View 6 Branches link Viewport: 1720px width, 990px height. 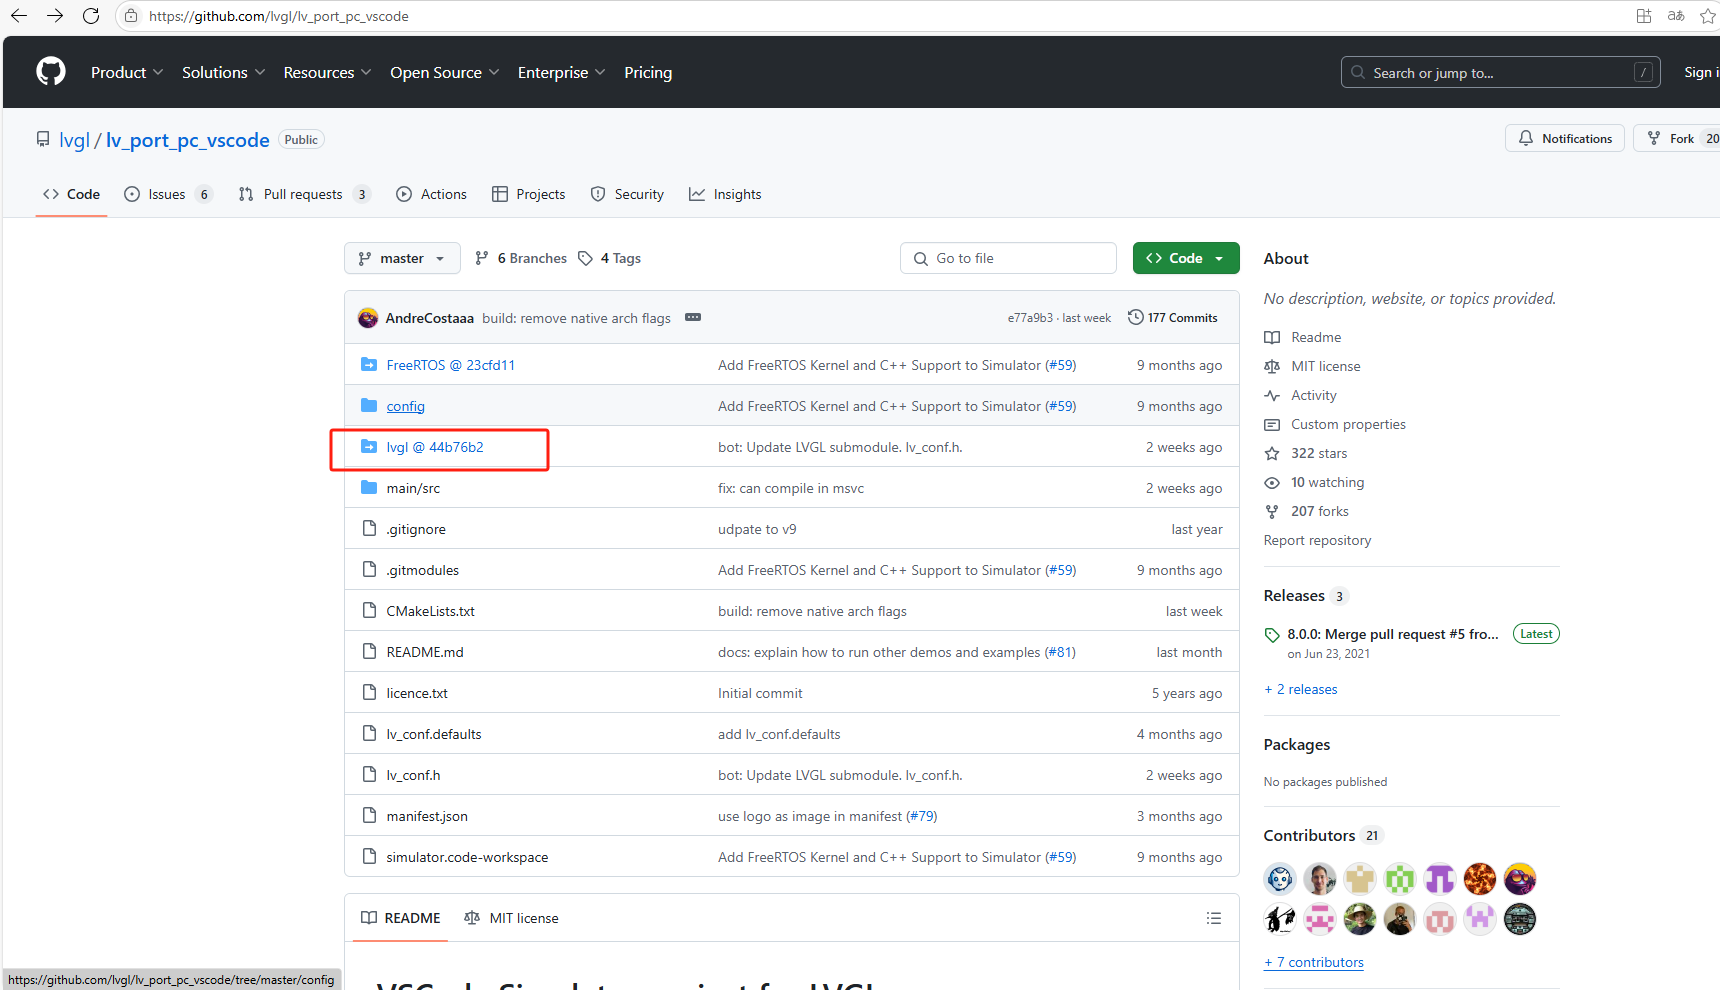521,258
